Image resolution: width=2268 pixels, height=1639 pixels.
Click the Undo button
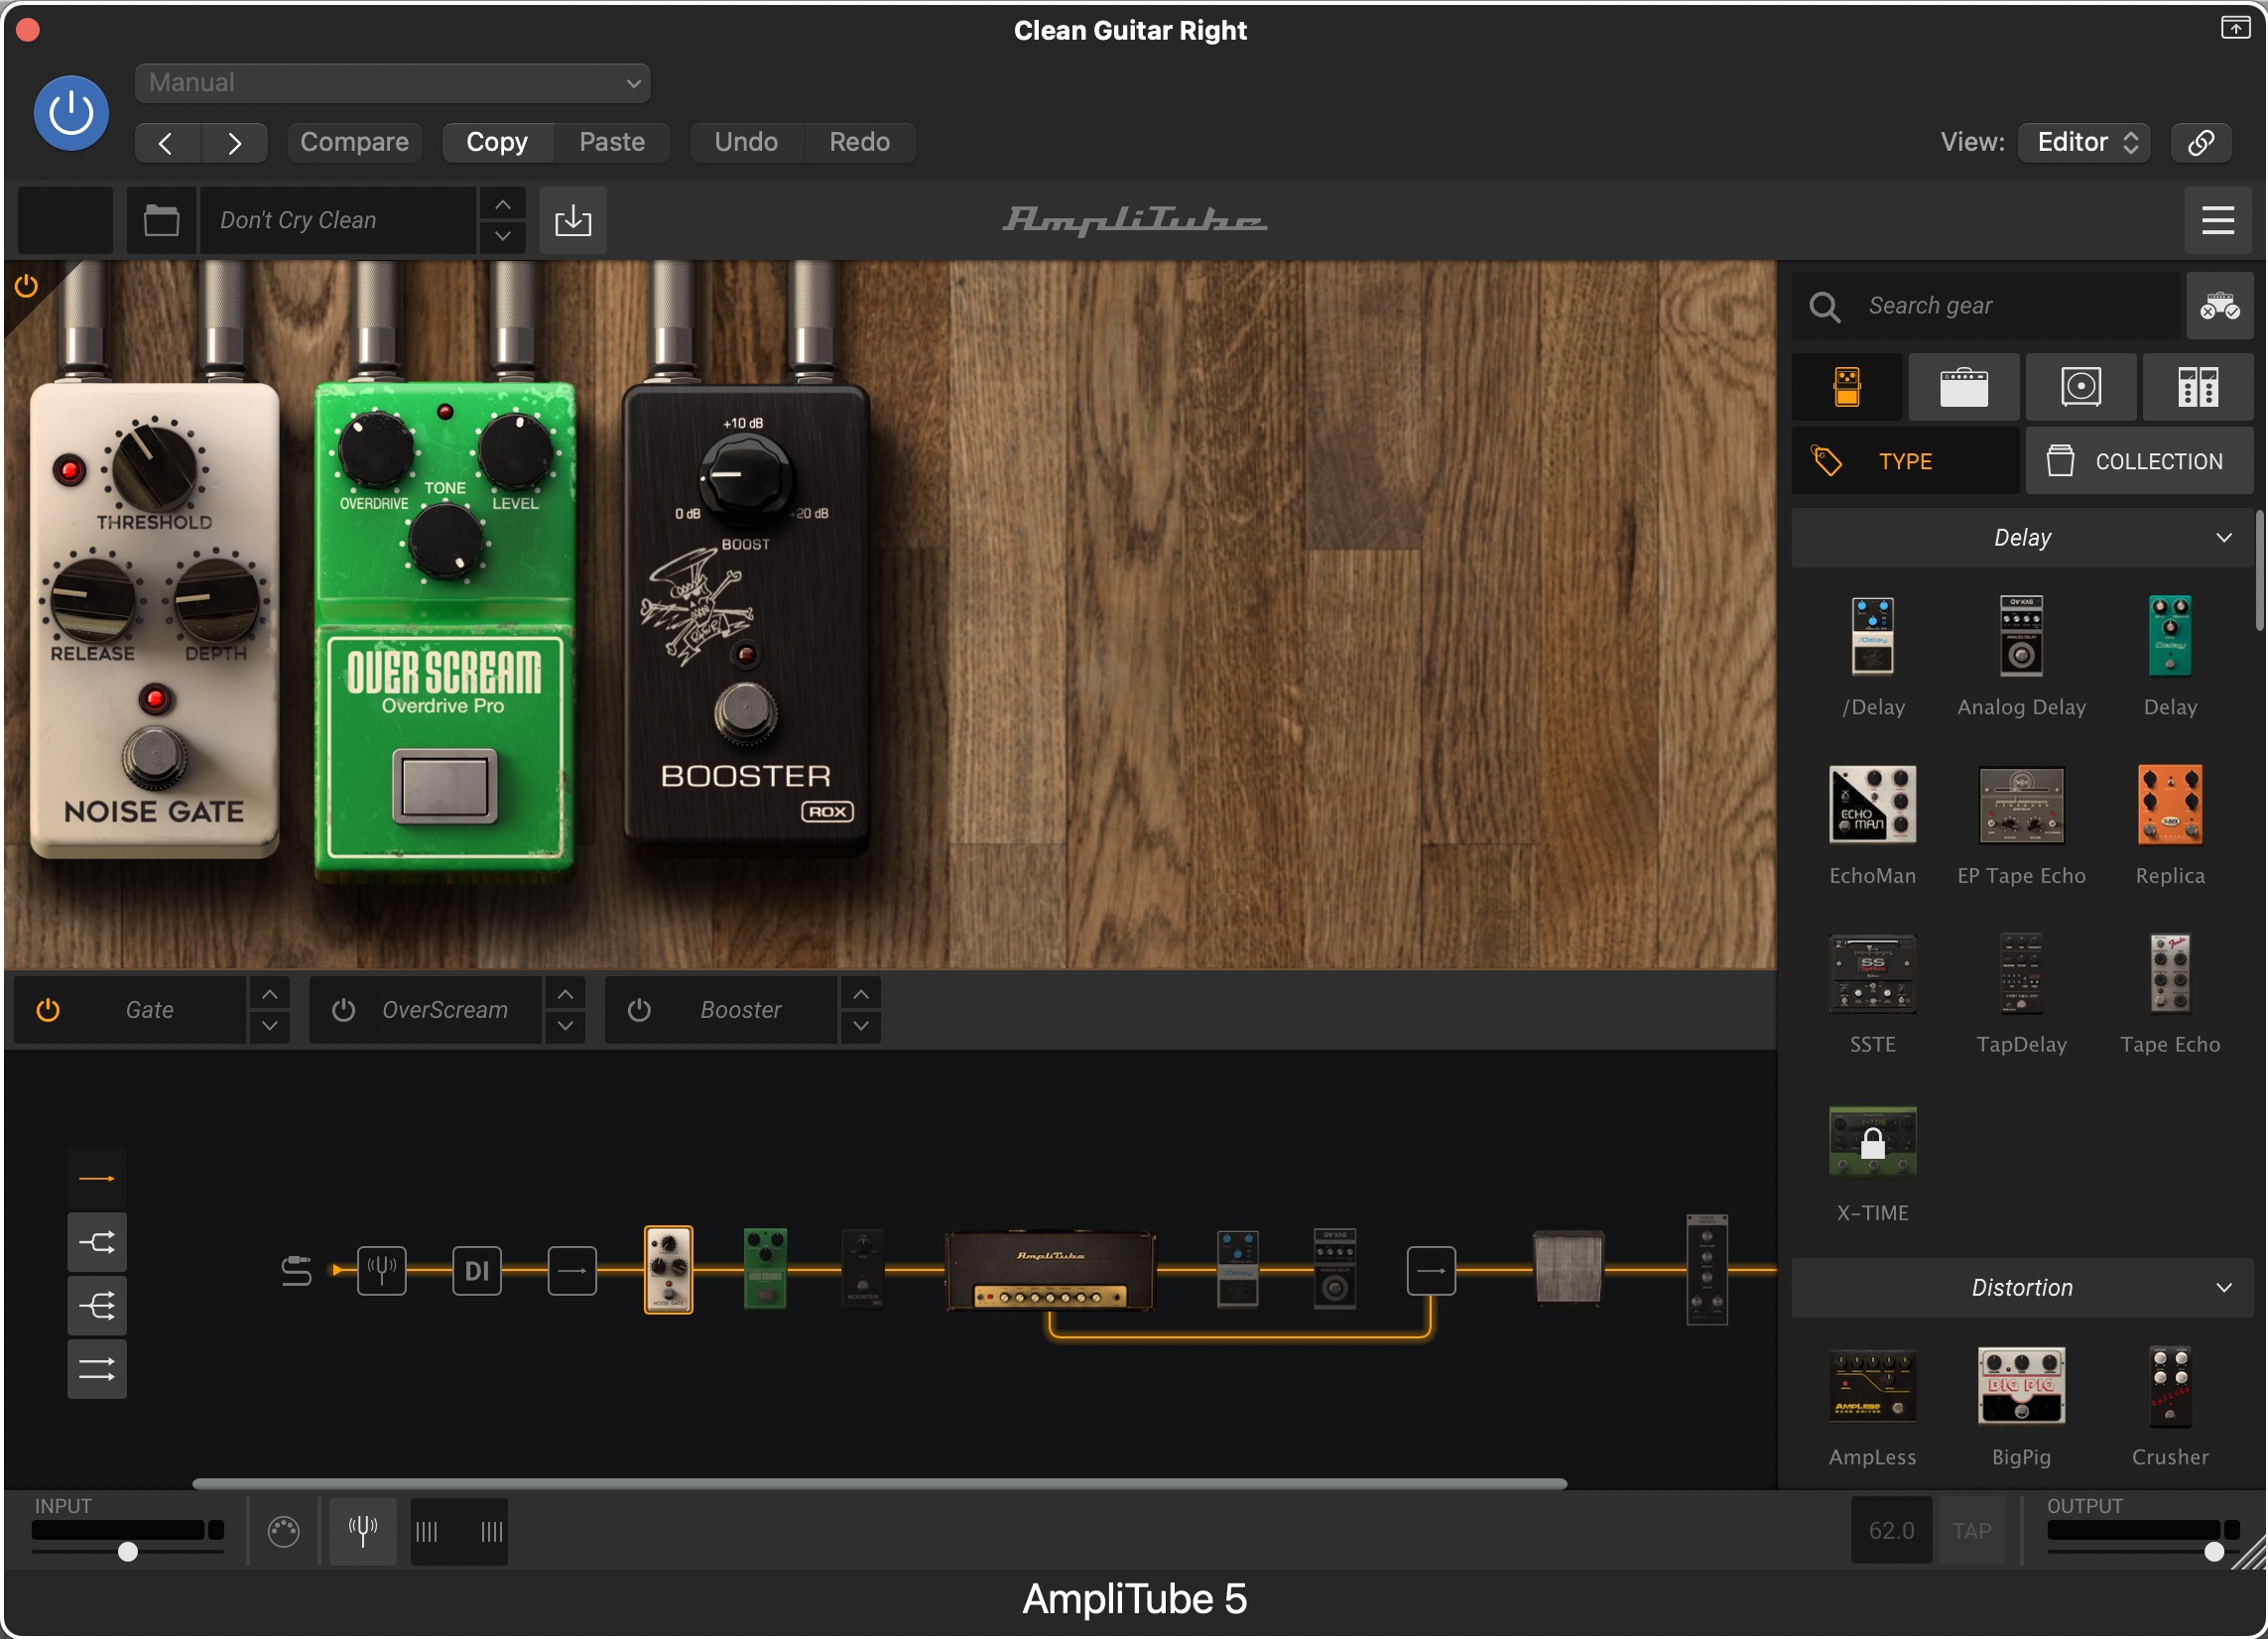click(746, 142)
